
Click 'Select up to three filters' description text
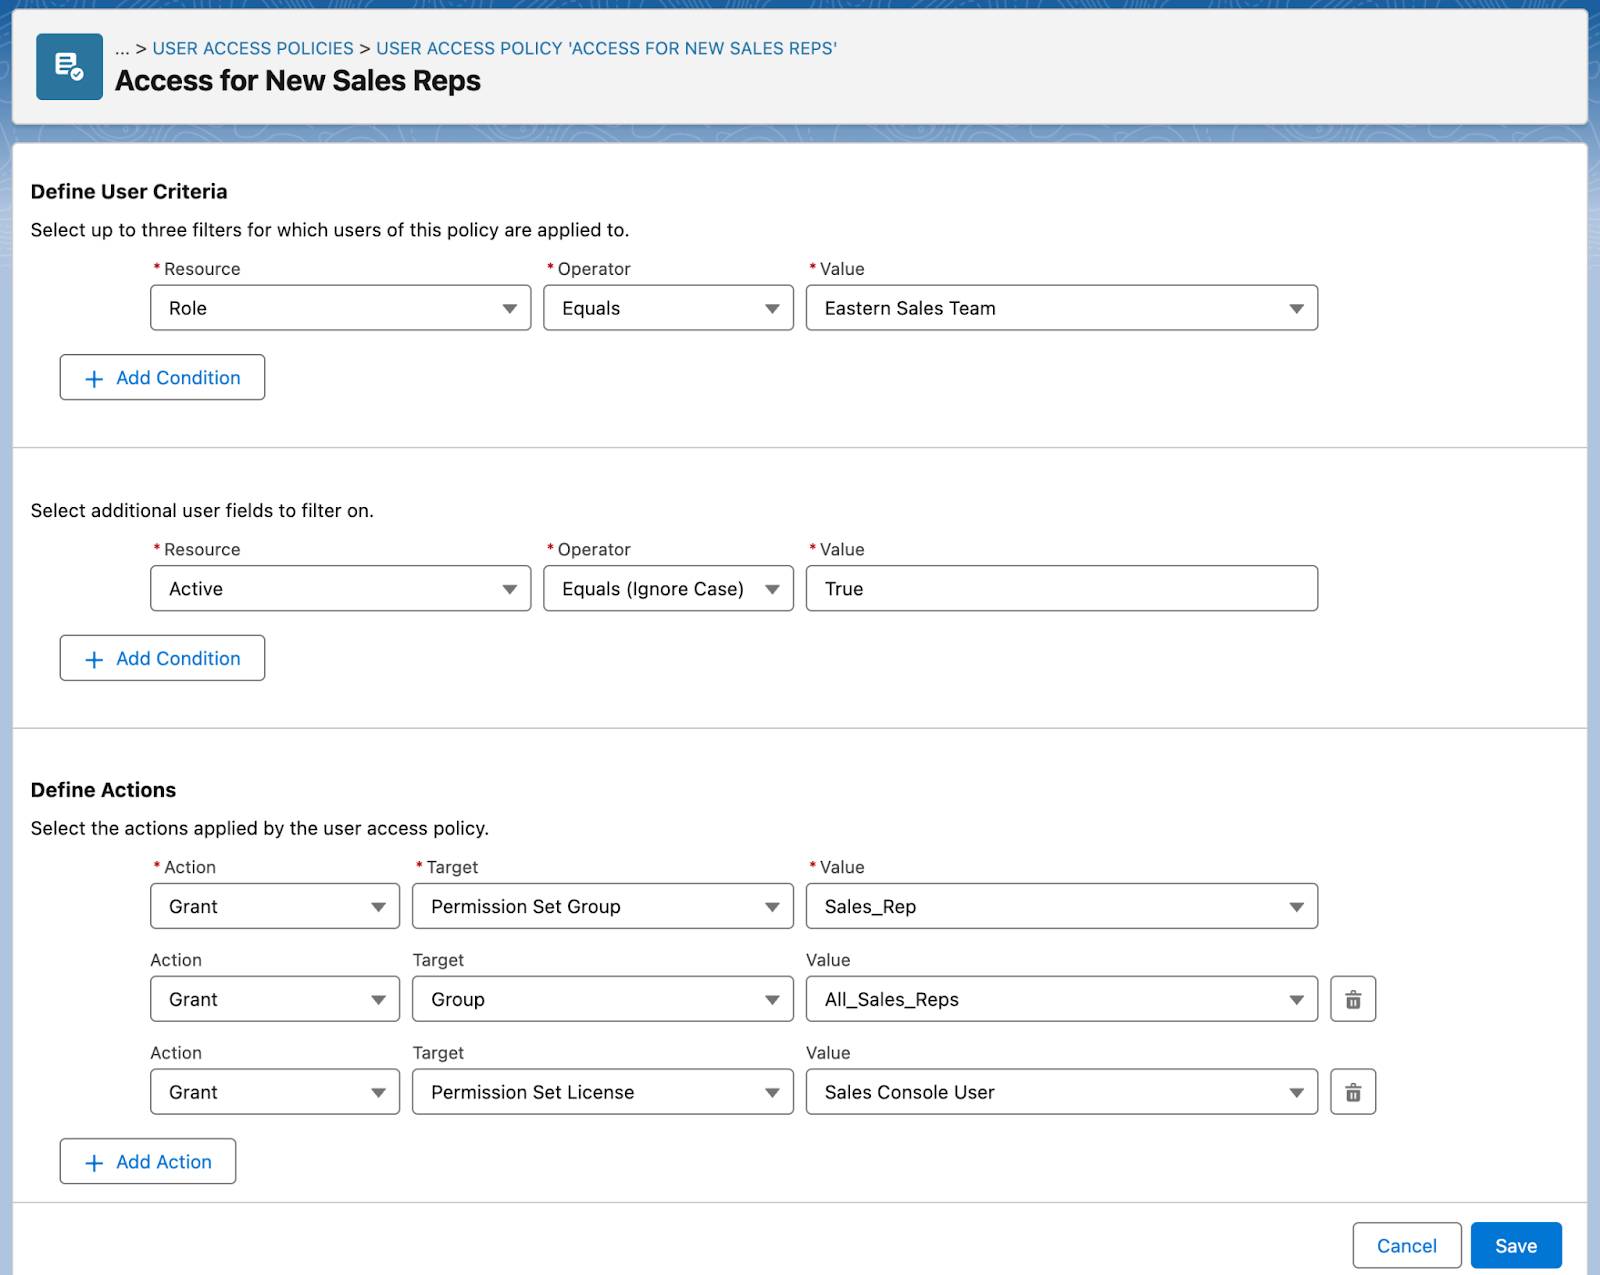pos(330,230)
